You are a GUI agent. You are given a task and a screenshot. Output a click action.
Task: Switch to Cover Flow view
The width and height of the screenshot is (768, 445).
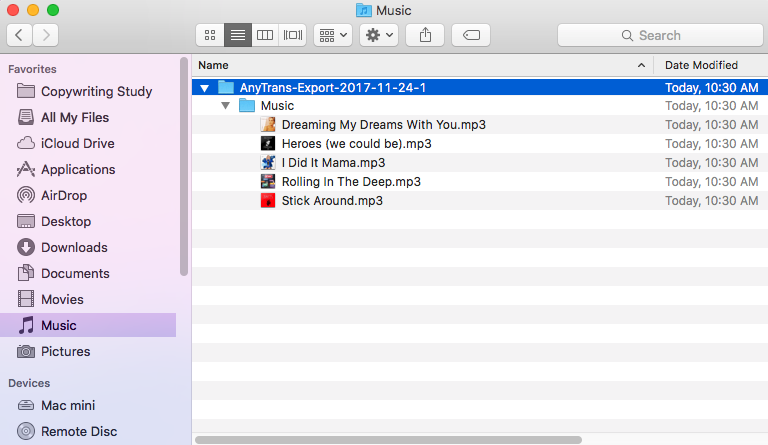293,35
